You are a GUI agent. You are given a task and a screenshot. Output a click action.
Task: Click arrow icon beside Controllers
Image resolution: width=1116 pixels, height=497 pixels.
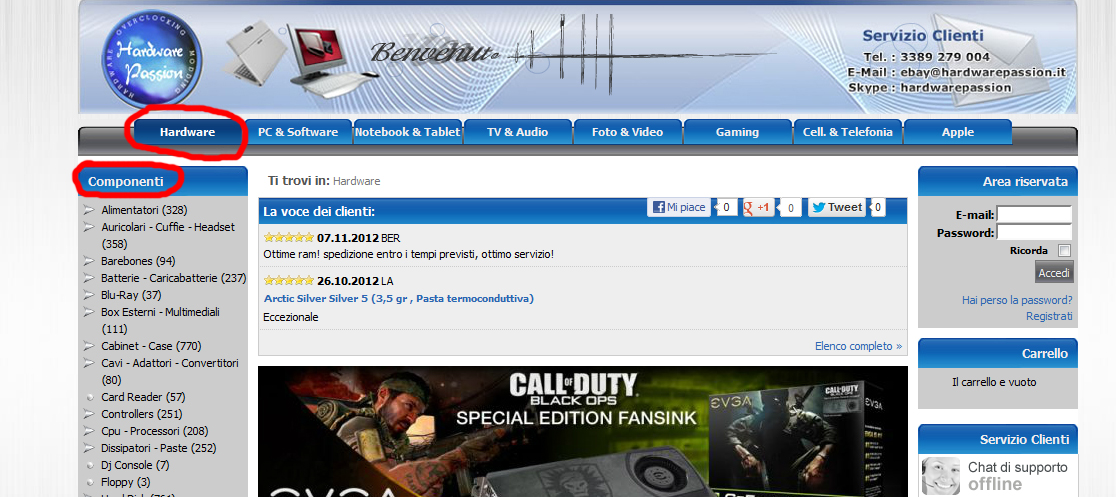pyautogui.click(x=89, y=414)
